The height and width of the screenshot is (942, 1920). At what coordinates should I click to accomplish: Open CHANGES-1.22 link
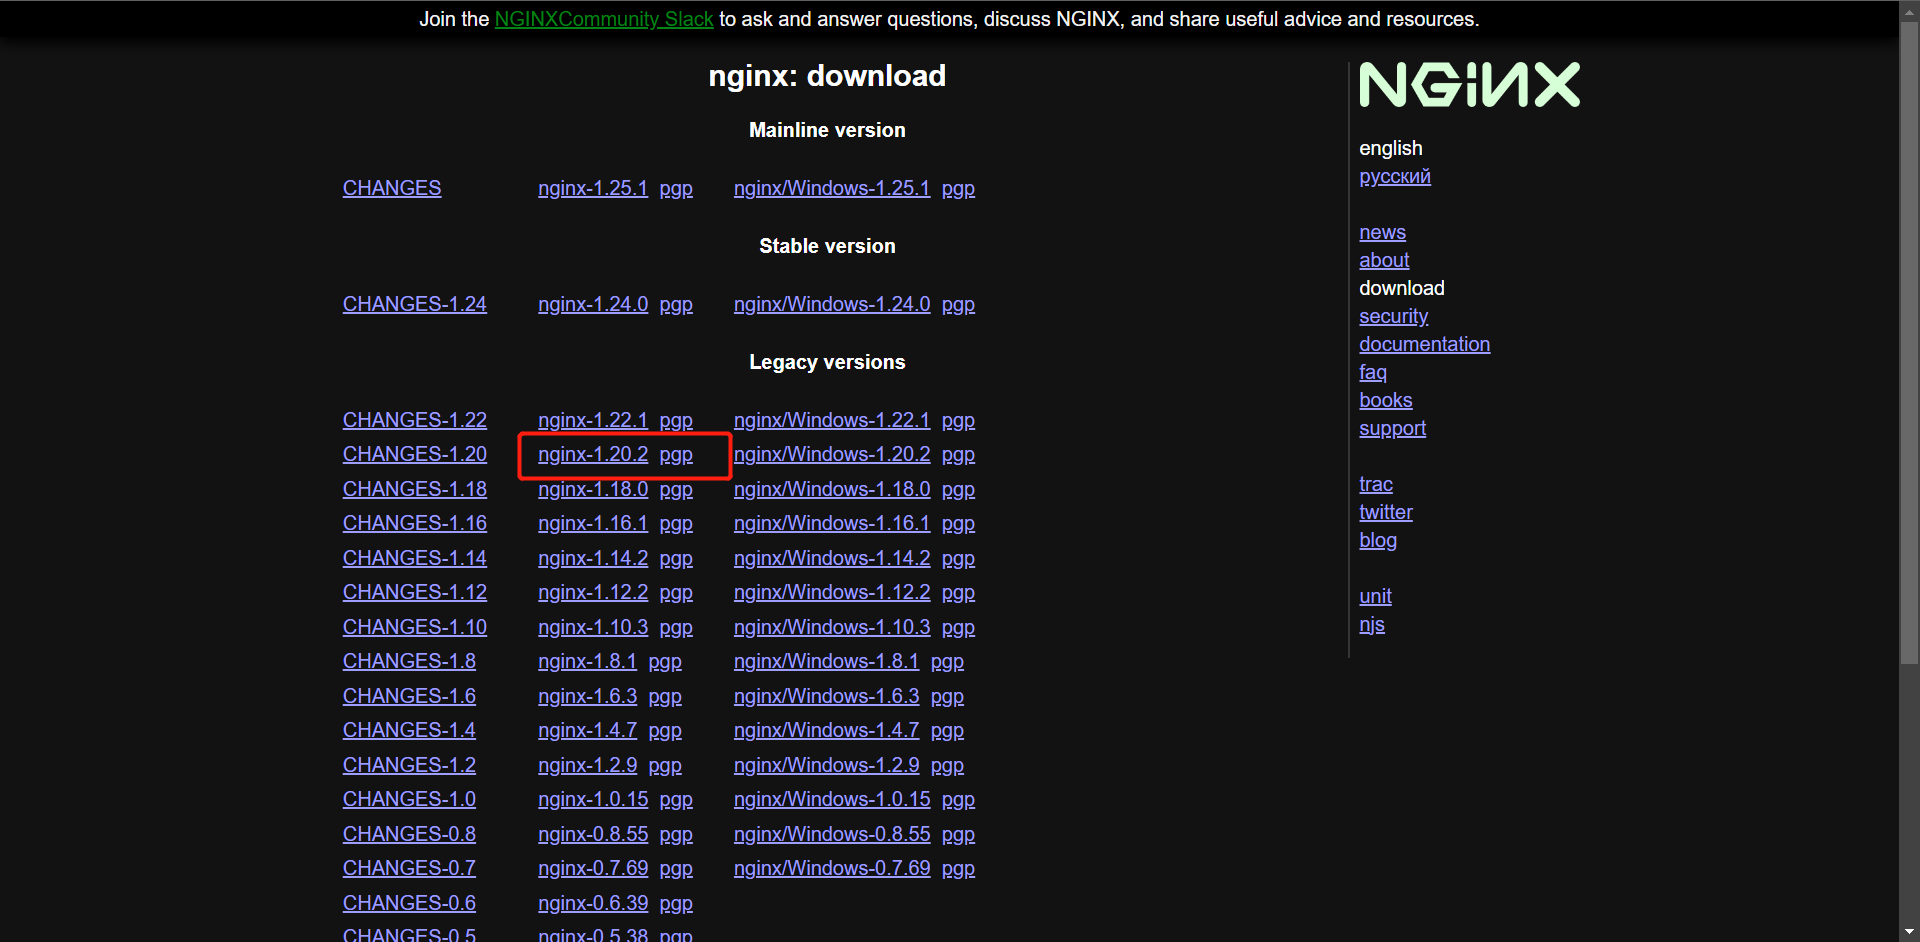(415, 420)
